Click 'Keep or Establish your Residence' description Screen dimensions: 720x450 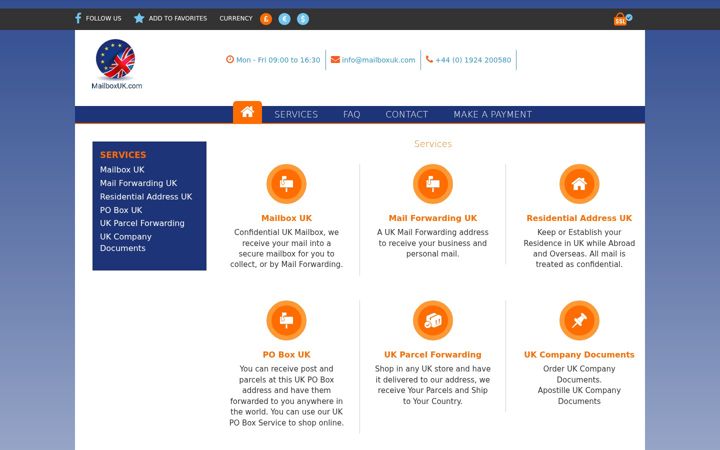579,248
